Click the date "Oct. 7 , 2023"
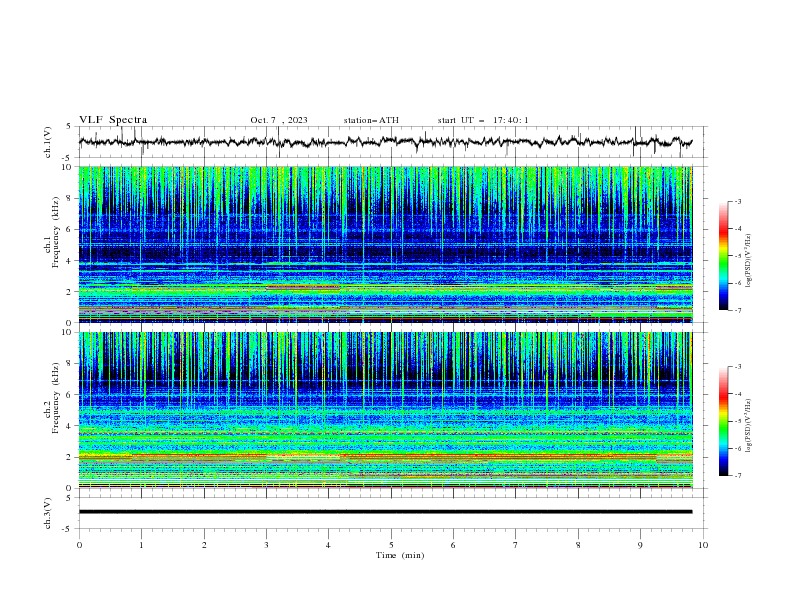792x612 pixels. coord(278,120)
